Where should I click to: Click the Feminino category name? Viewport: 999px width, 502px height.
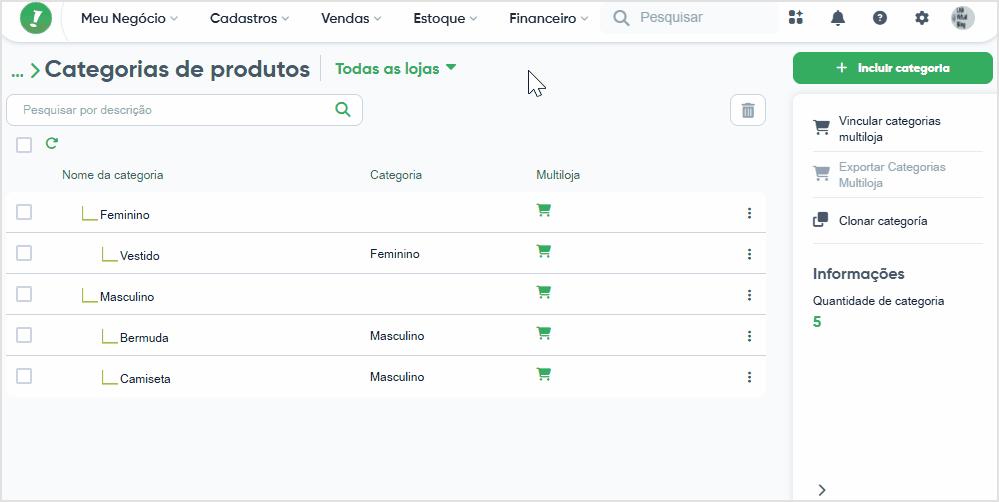125,215
